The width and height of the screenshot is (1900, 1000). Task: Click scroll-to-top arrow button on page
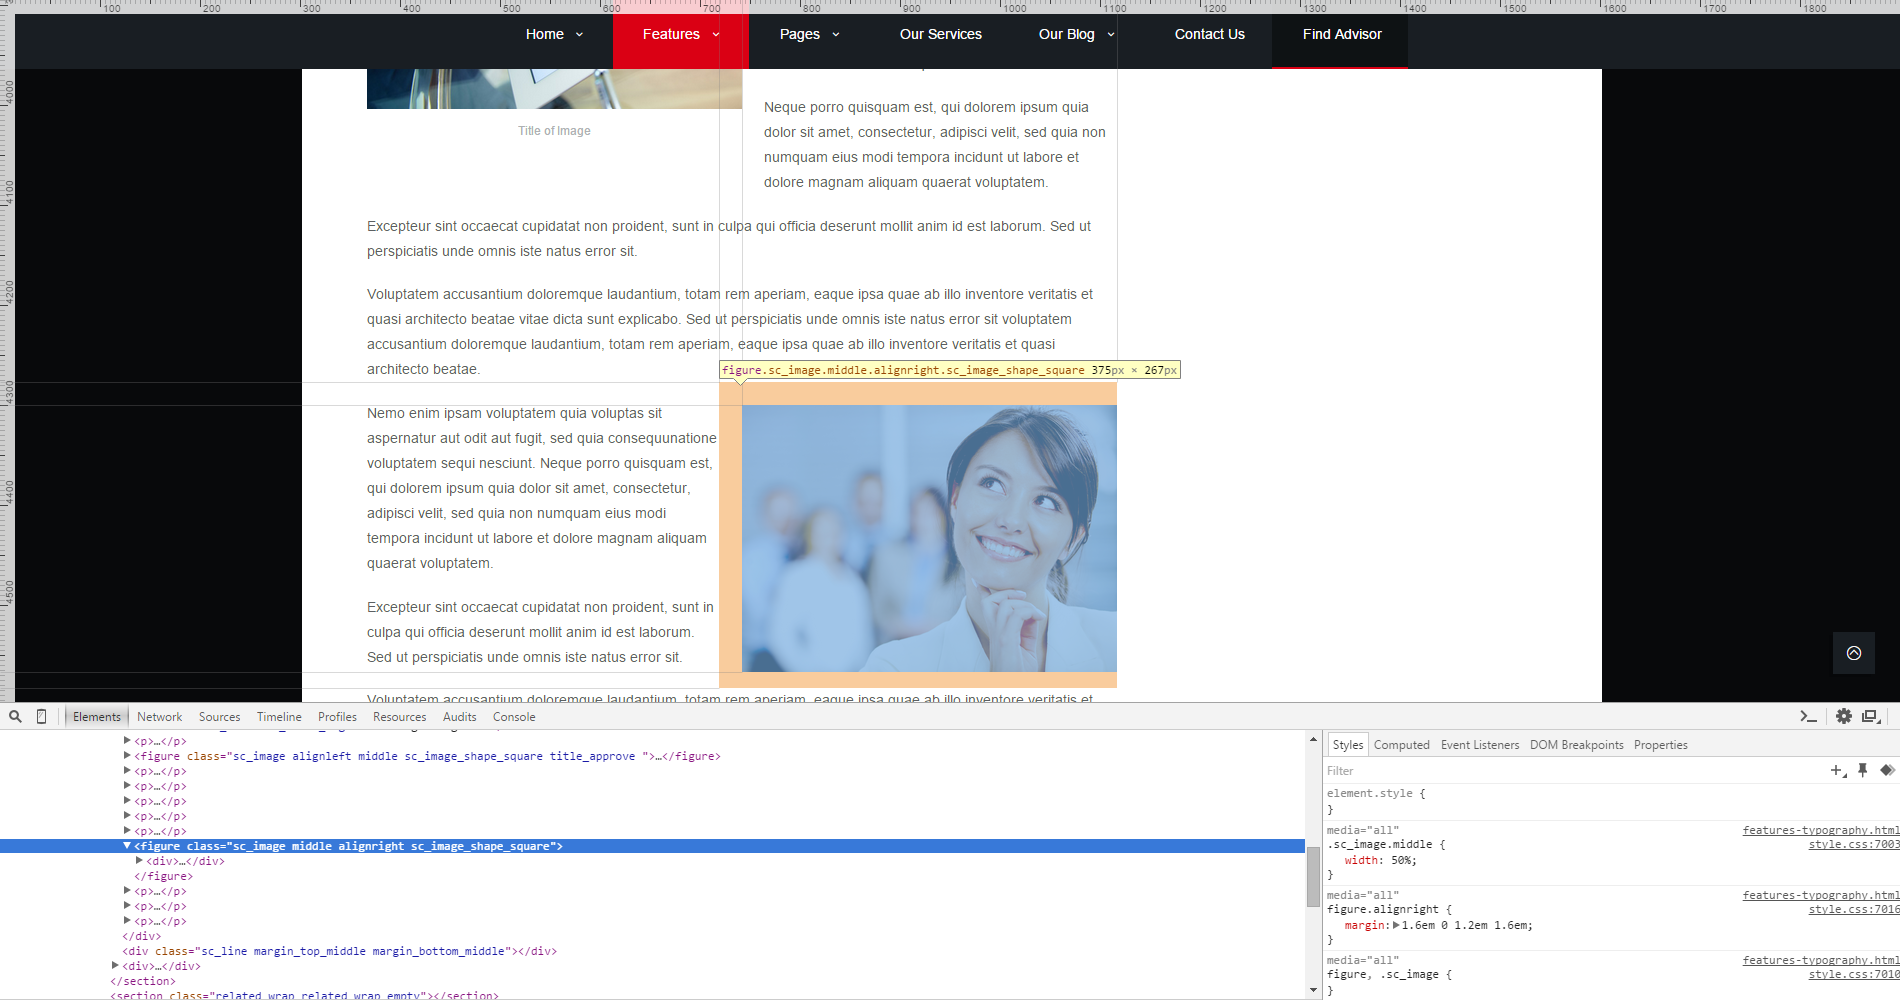(x=1853, y=653)
